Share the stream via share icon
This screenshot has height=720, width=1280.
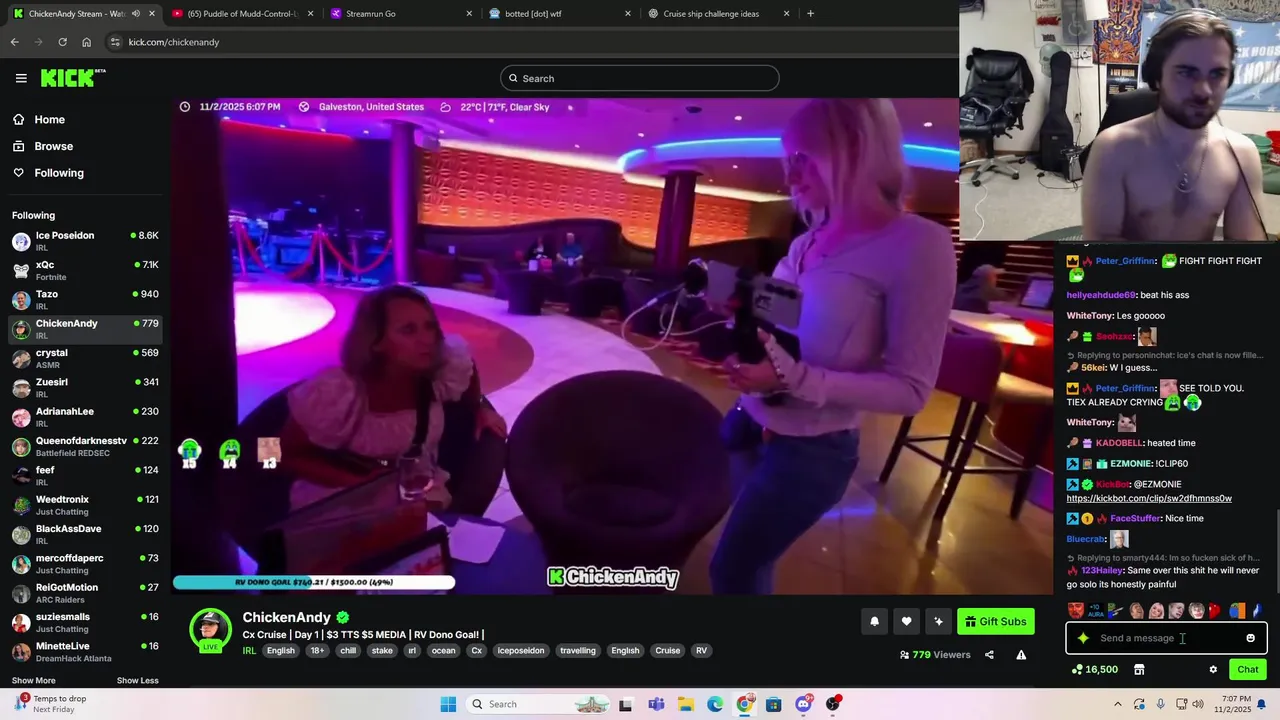pyautogui.click(x=989, y=655)
